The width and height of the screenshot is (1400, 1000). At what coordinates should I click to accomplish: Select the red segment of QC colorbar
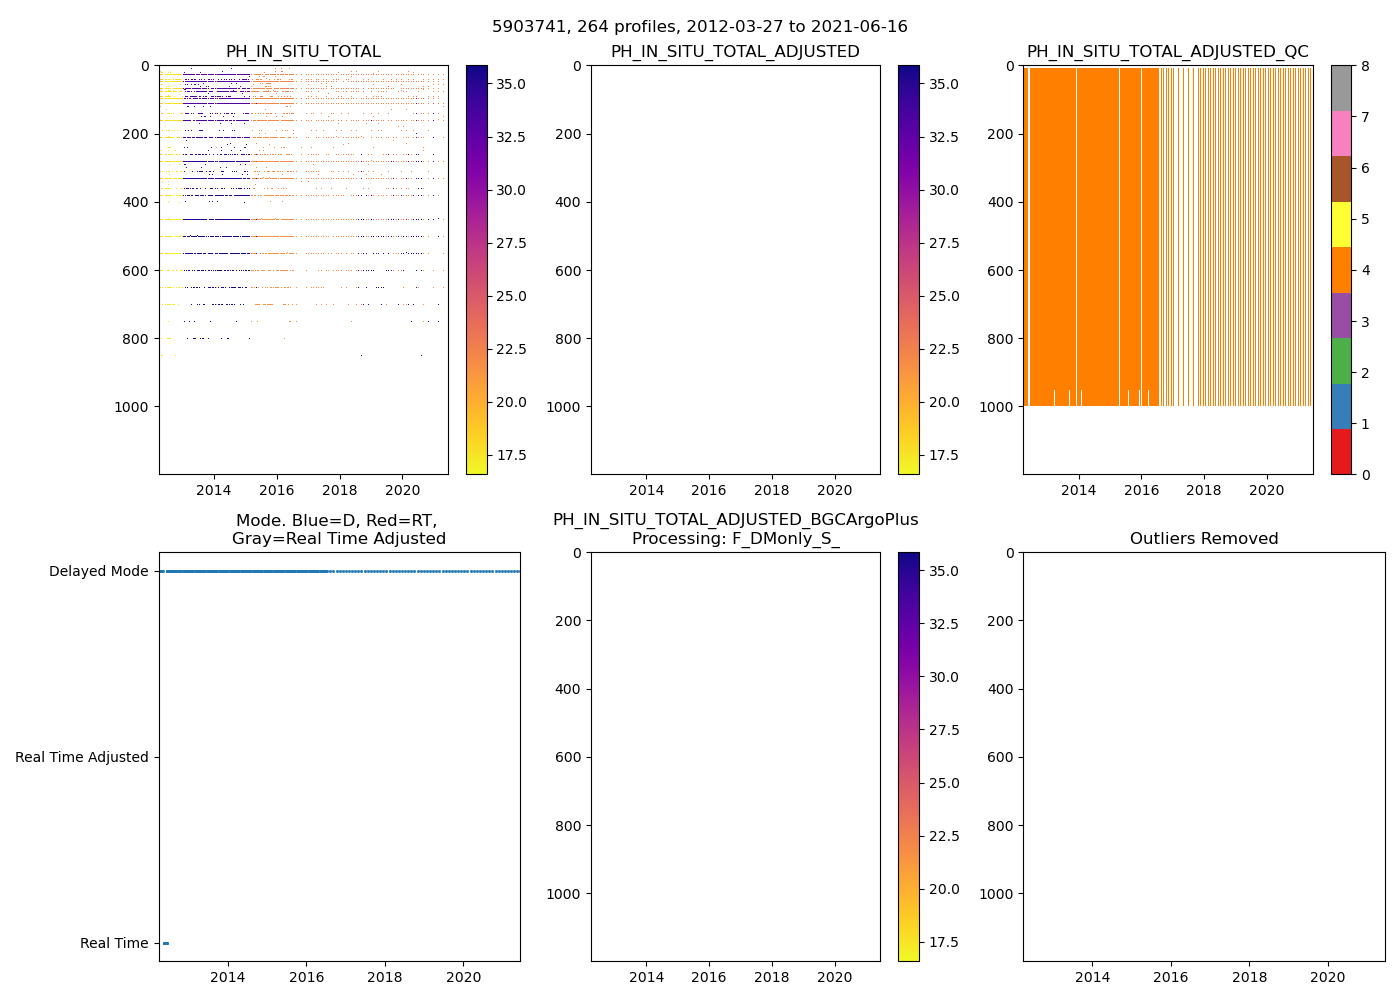[1341, 452]
